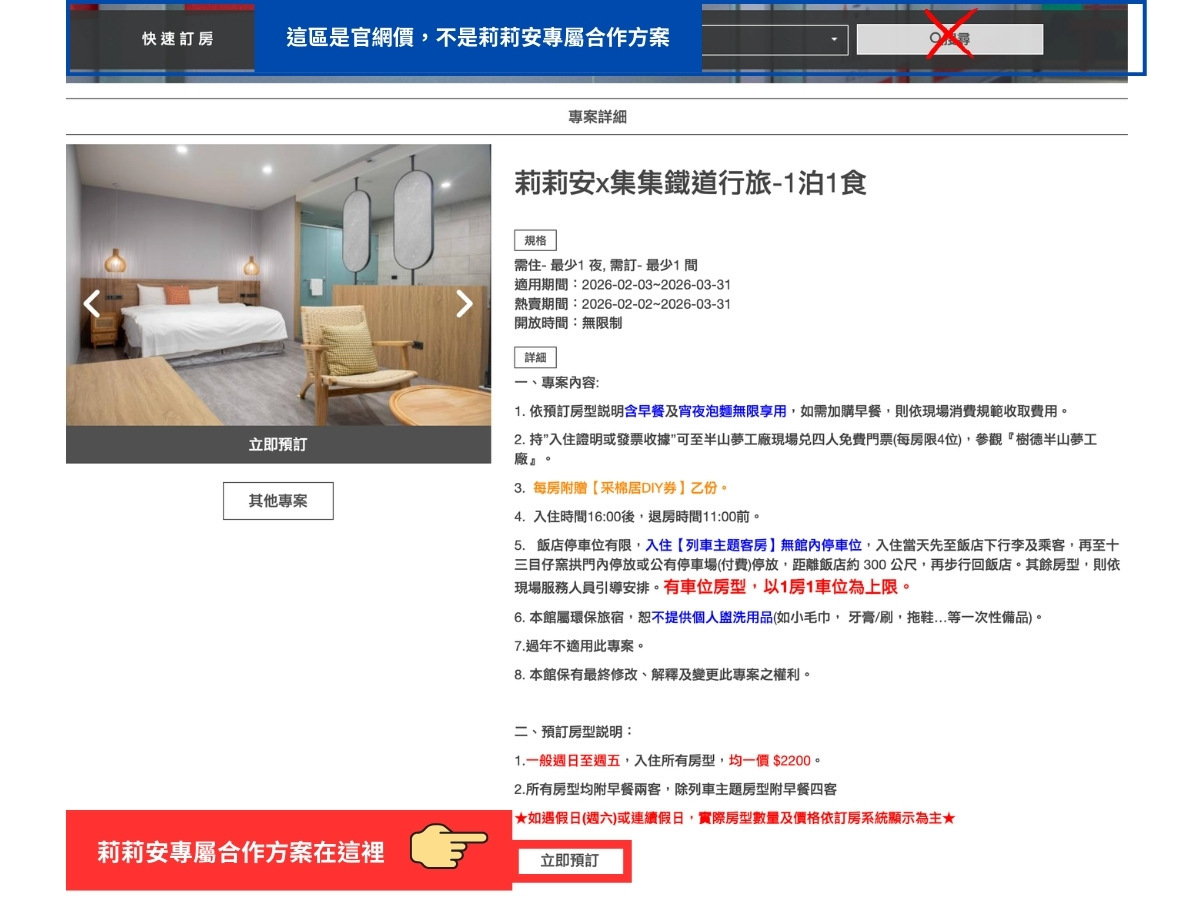The height and width of the screenshot is (900, 1200).
Task: Click the blue 宵夜泡麵無限享用 text
Action: click(732, 411)
